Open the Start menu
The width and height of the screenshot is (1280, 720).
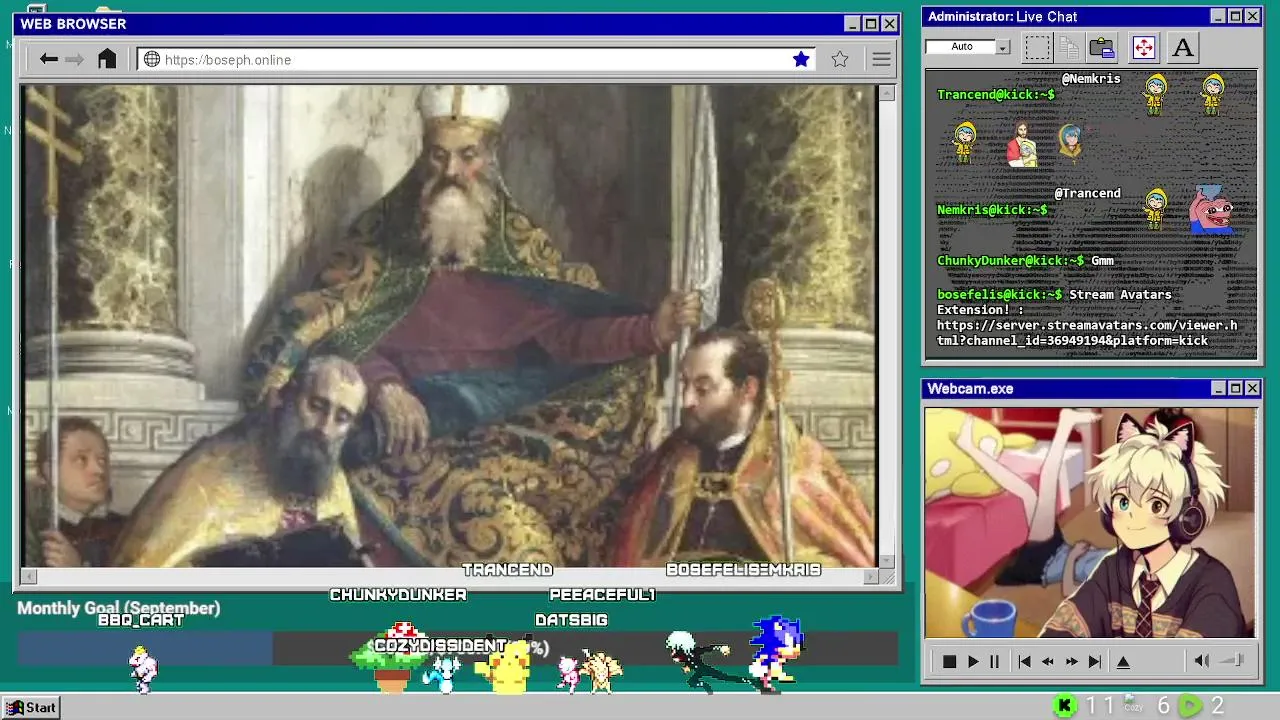pyautogui.click(x=30, y=707)
